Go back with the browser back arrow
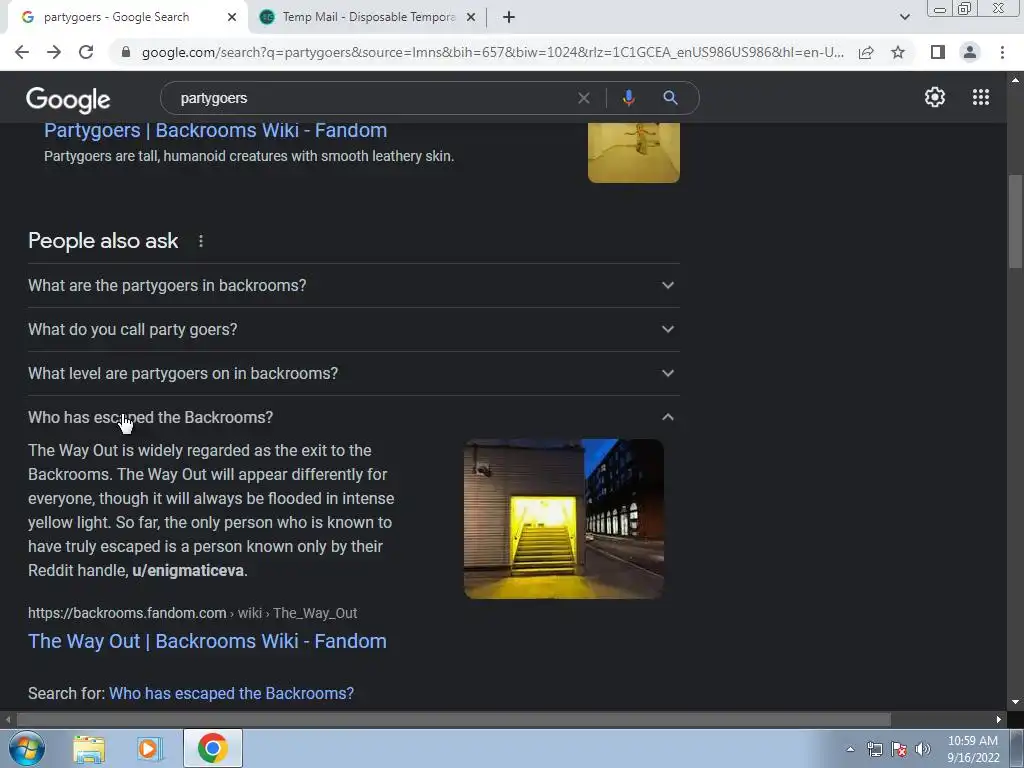The width and height of the screenshot is (1024, 768). 22,52
